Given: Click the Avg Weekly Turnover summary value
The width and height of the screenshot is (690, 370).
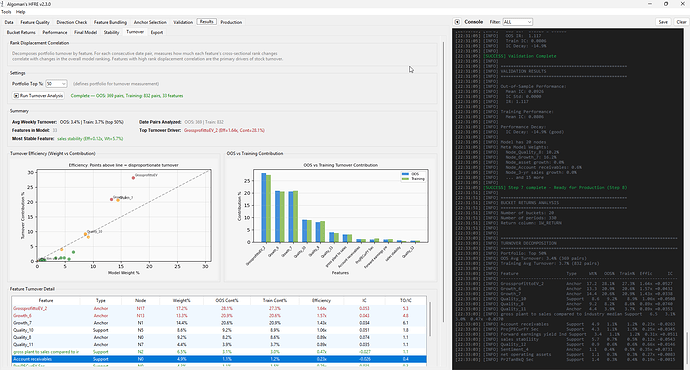Looking at the screenshot, I should 91,122.
